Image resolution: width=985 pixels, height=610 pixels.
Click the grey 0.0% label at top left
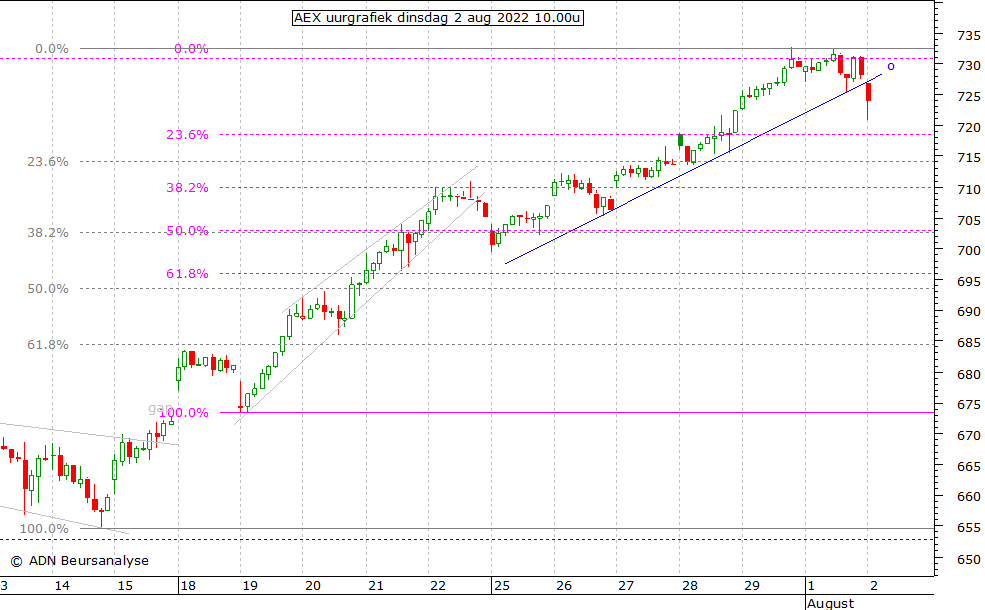tap(51, 48)
